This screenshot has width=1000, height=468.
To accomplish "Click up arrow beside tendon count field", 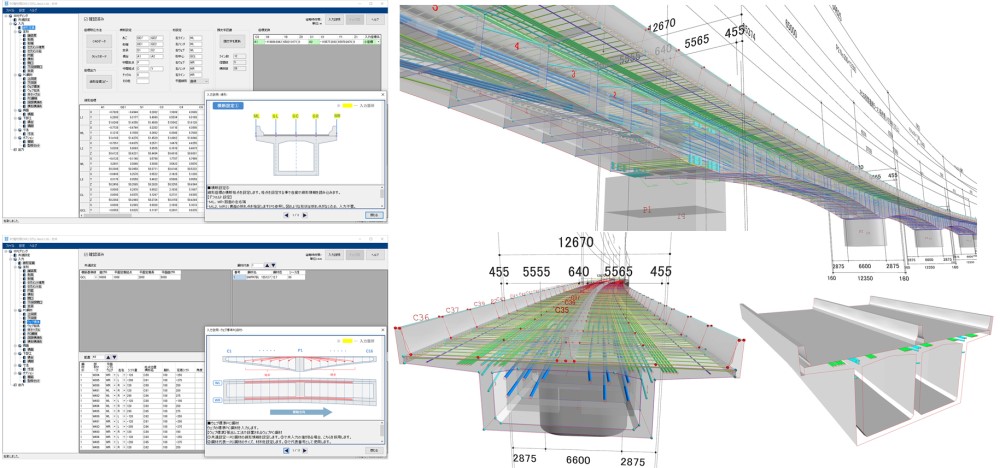I will click(x=267, y=265).
